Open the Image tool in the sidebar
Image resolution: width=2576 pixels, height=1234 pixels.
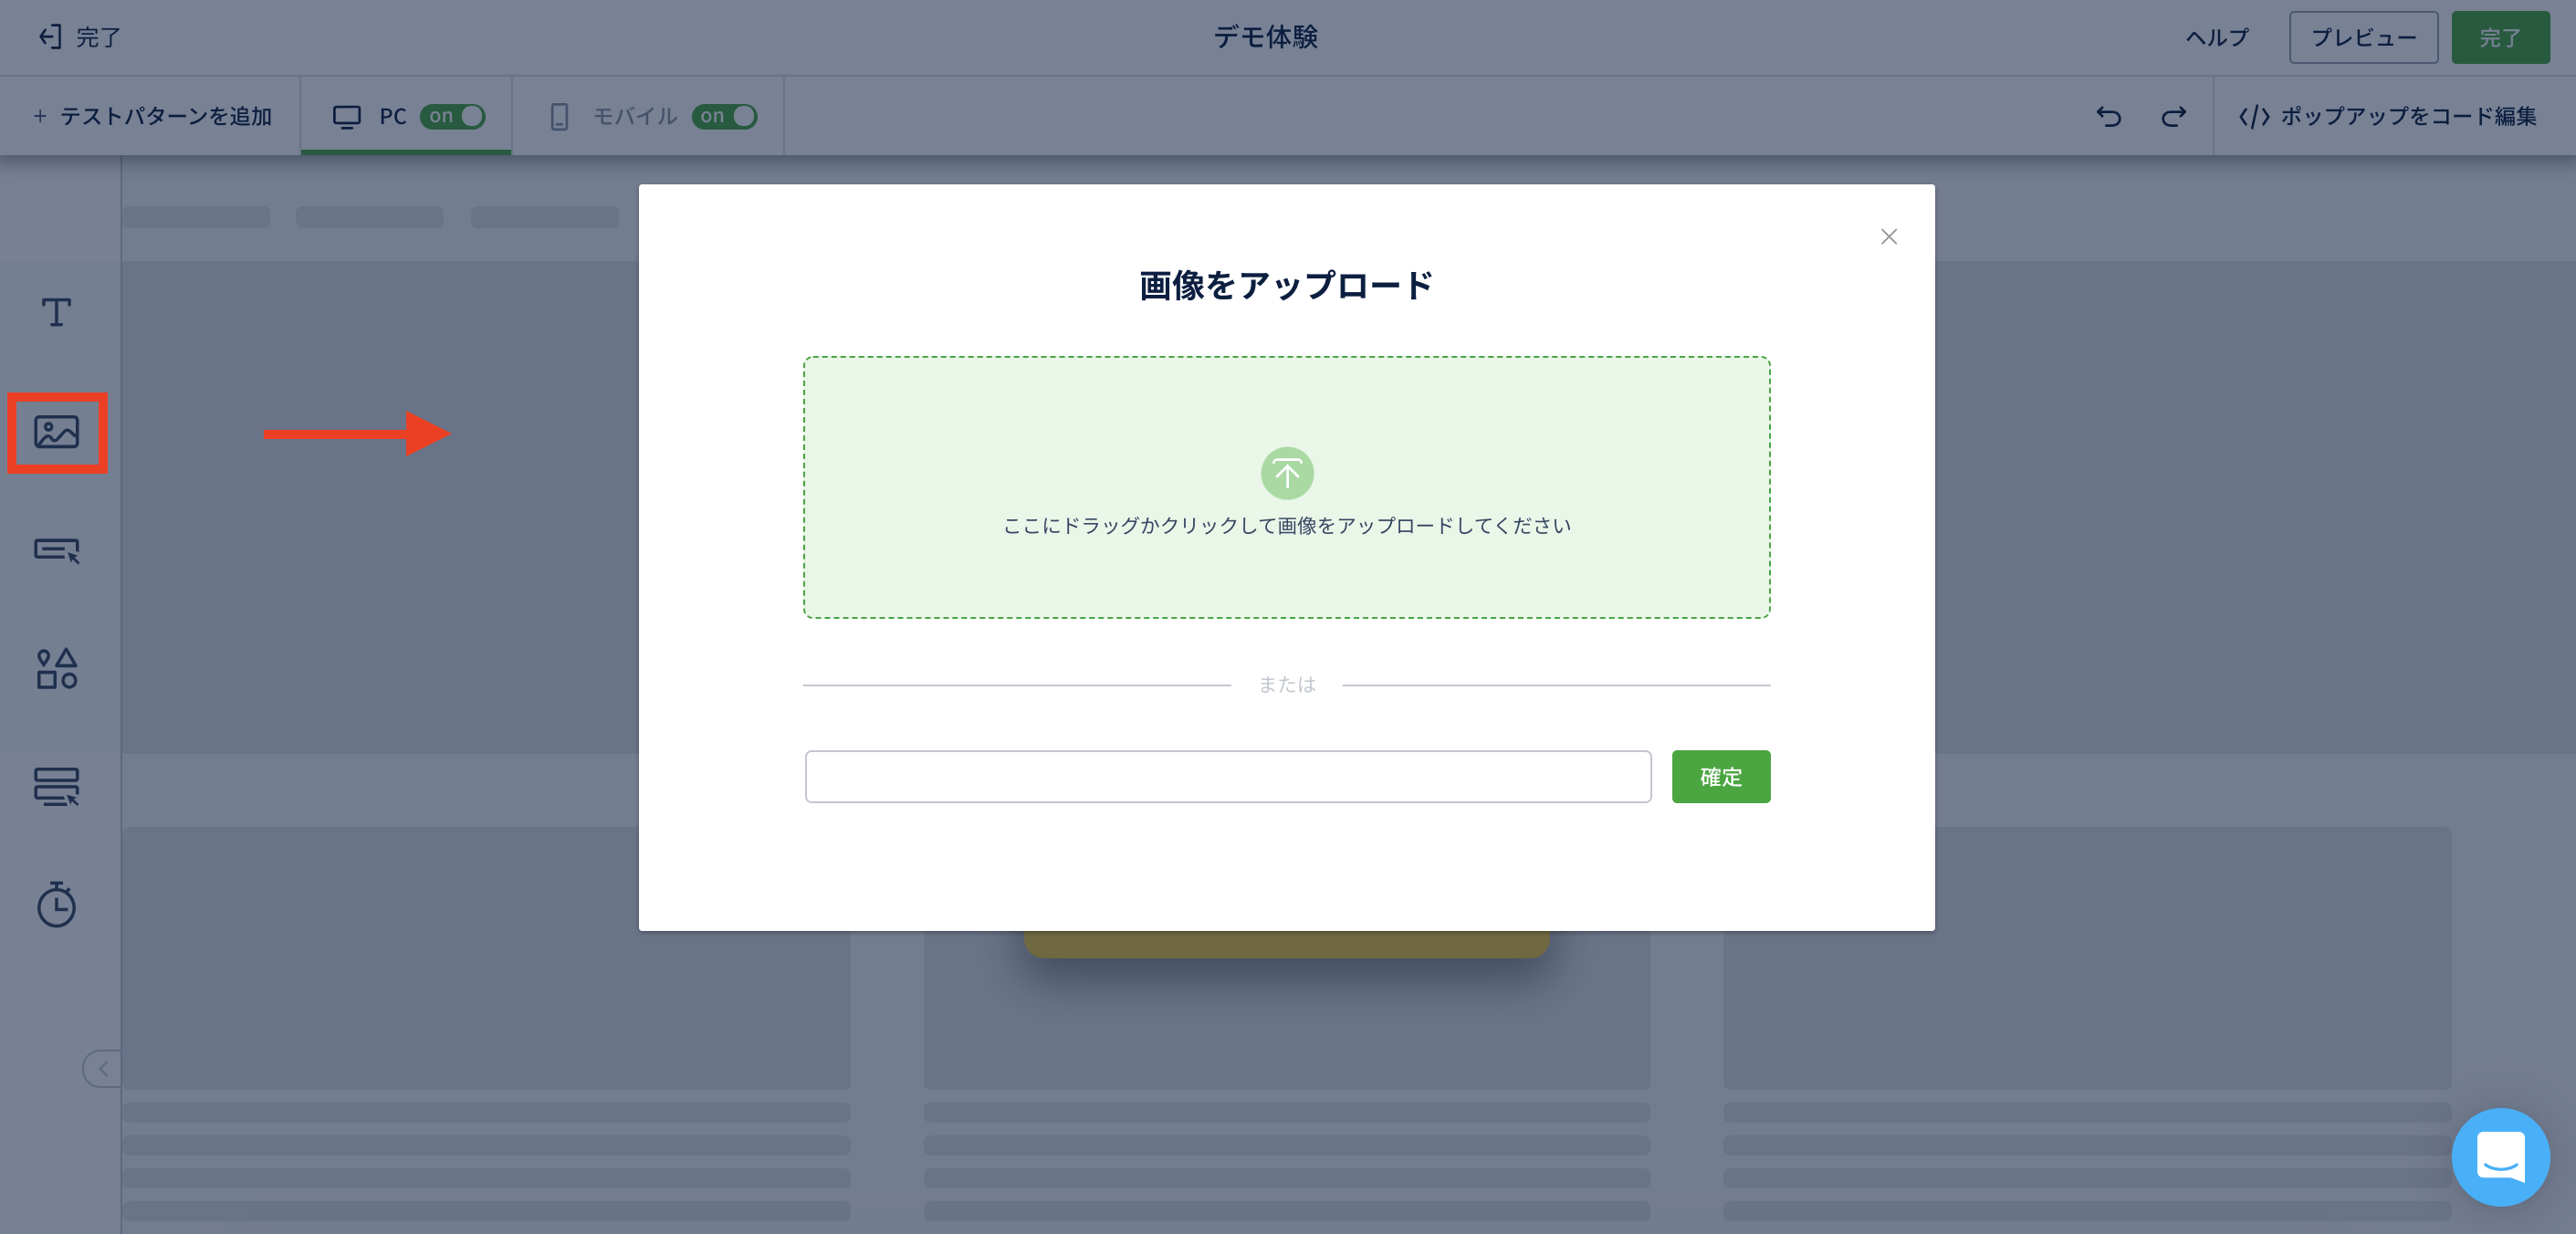pyautogui.click(x=57, y=432)
